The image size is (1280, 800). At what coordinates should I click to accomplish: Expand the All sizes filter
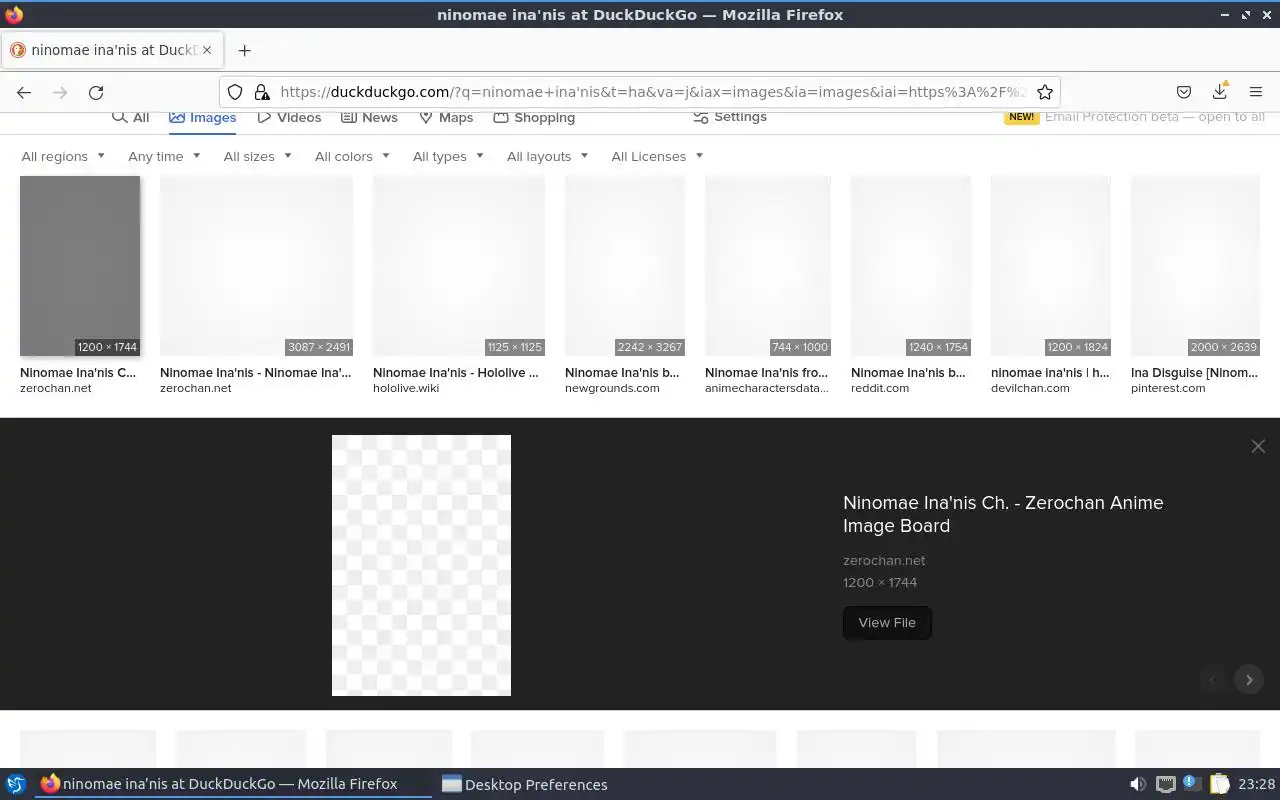click(x=257, y=156)
